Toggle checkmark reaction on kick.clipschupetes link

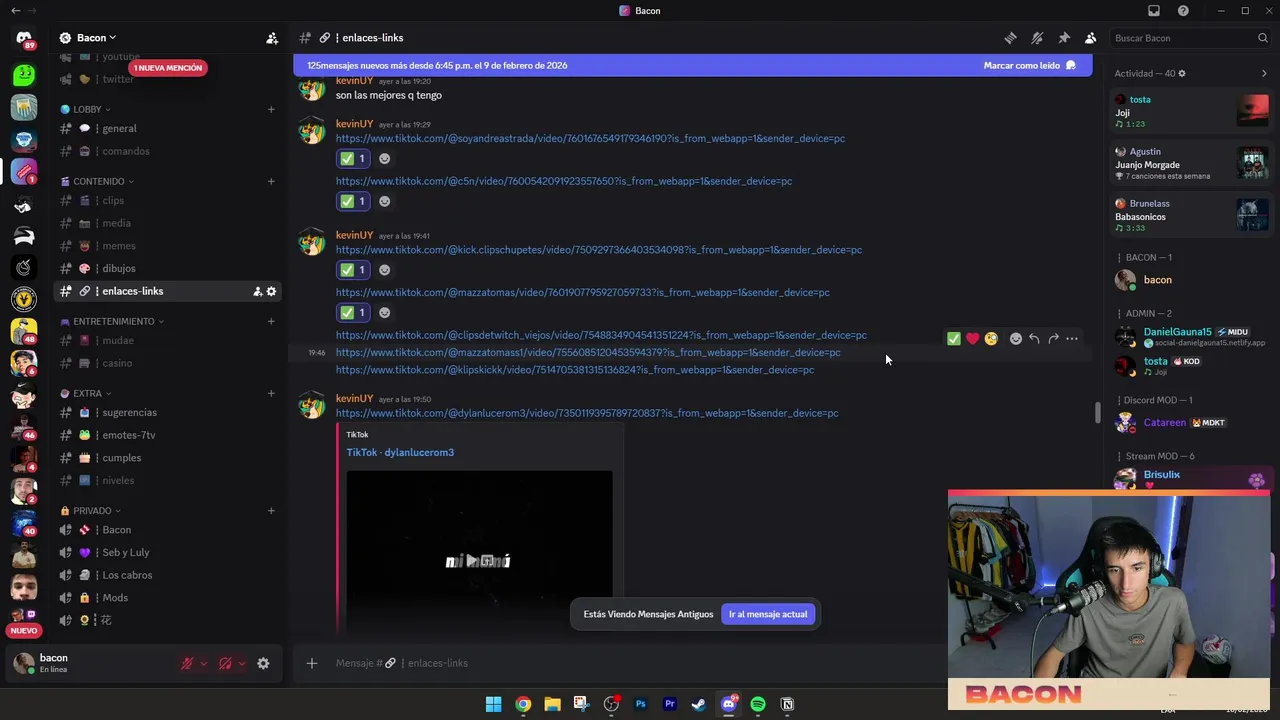tap(353, 270)
